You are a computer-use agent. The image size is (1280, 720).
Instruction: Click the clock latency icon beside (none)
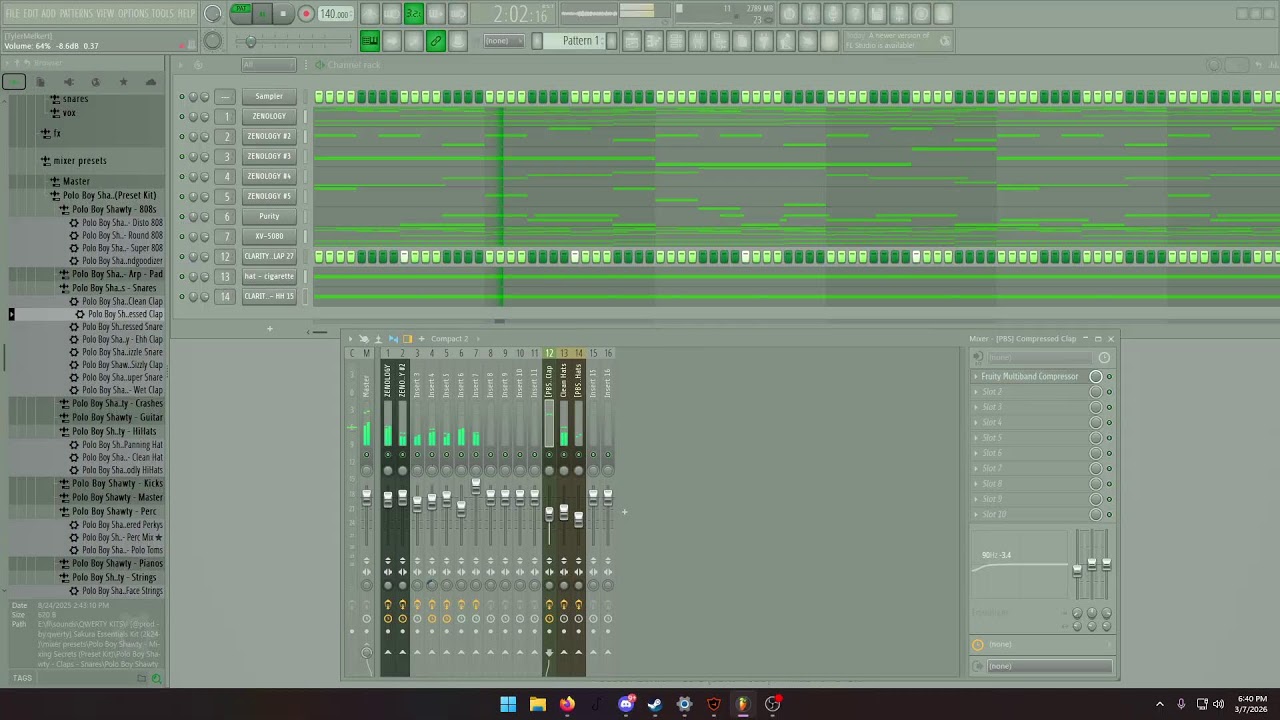pyautogui.click(x=978, y=645)
